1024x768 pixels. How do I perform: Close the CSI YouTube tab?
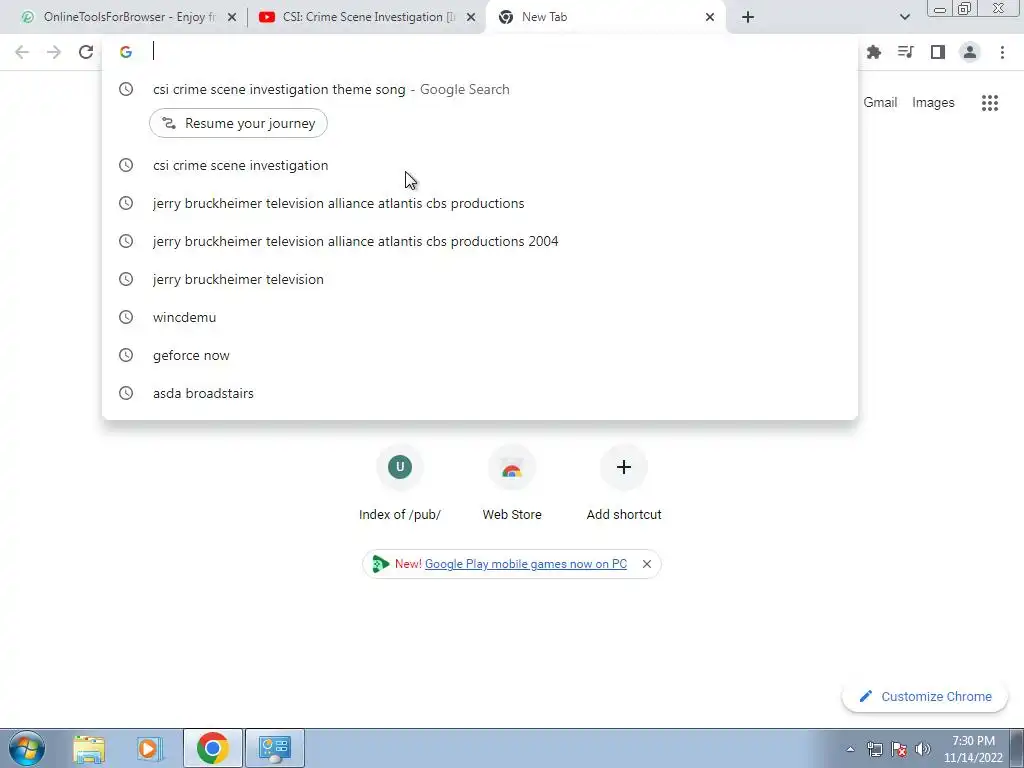[x=471, y=18]
